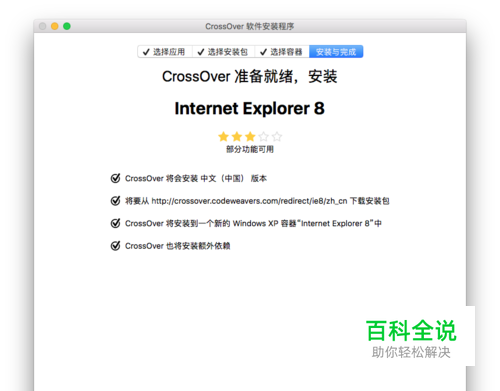Click the Internet Explorer 8 heading
Viewport: 500px width, 391px height.
(x=250, y=108)
